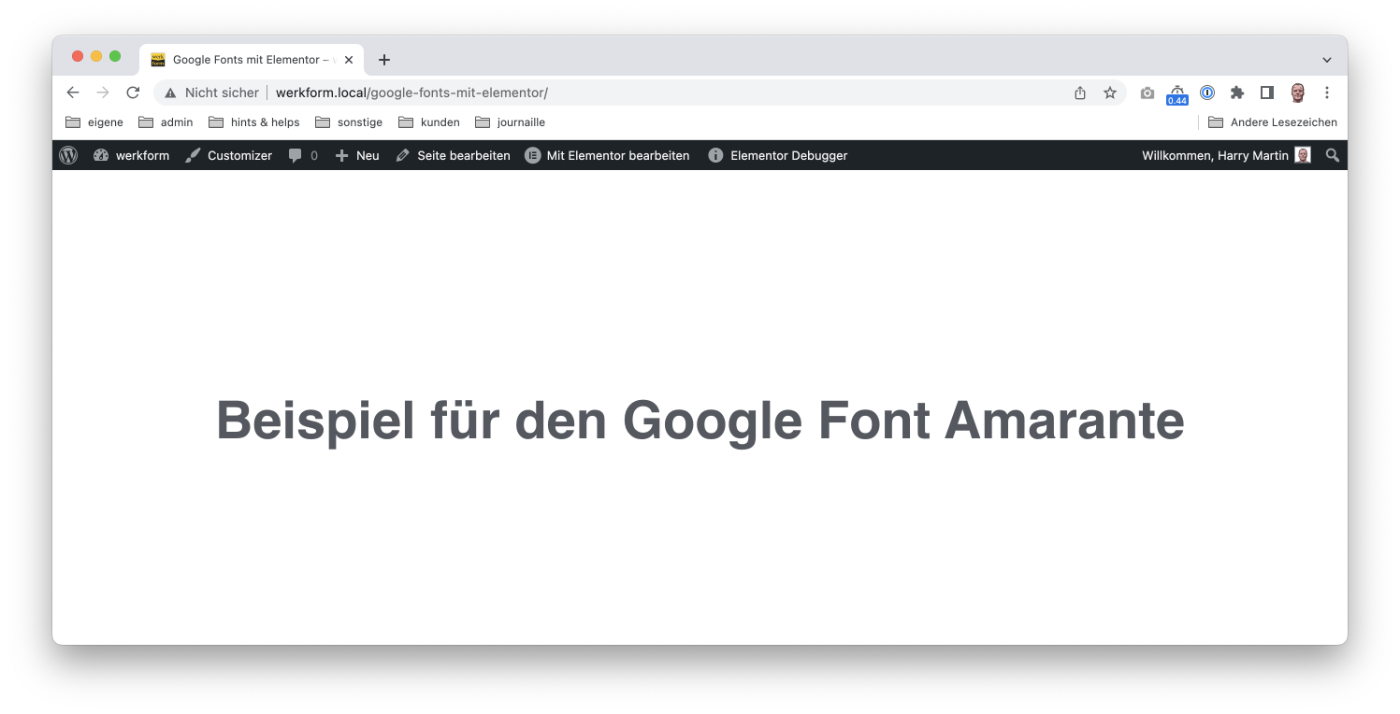This screenshot has height=714, width=1400.
Task: Open the 'admin' bookmarks folder
Action: (x=166, y=122)
